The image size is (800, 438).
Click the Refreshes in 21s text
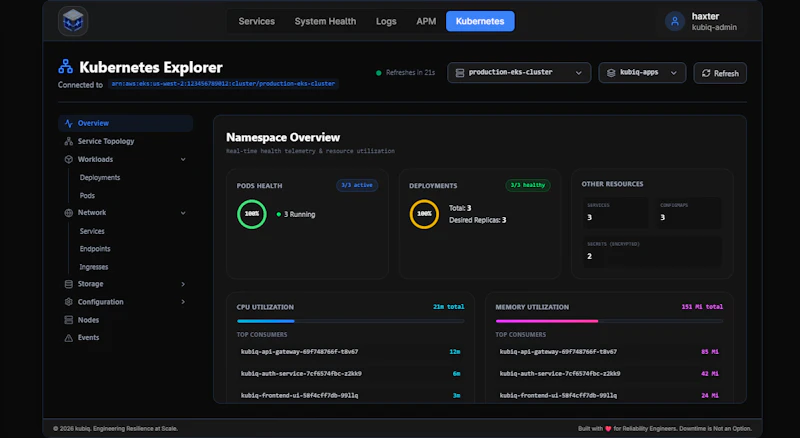pos(410,73)
